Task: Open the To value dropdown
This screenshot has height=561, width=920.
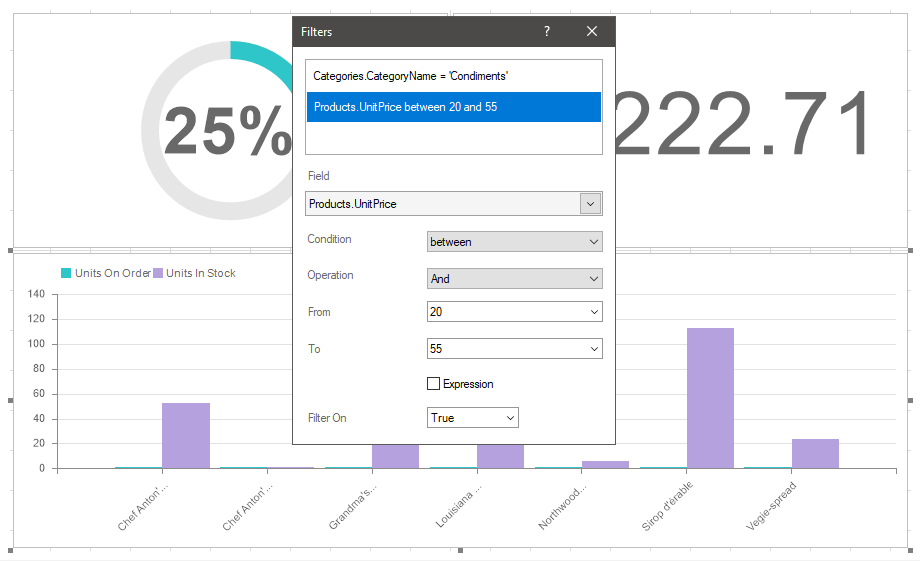Action: (x=594, y=349)
